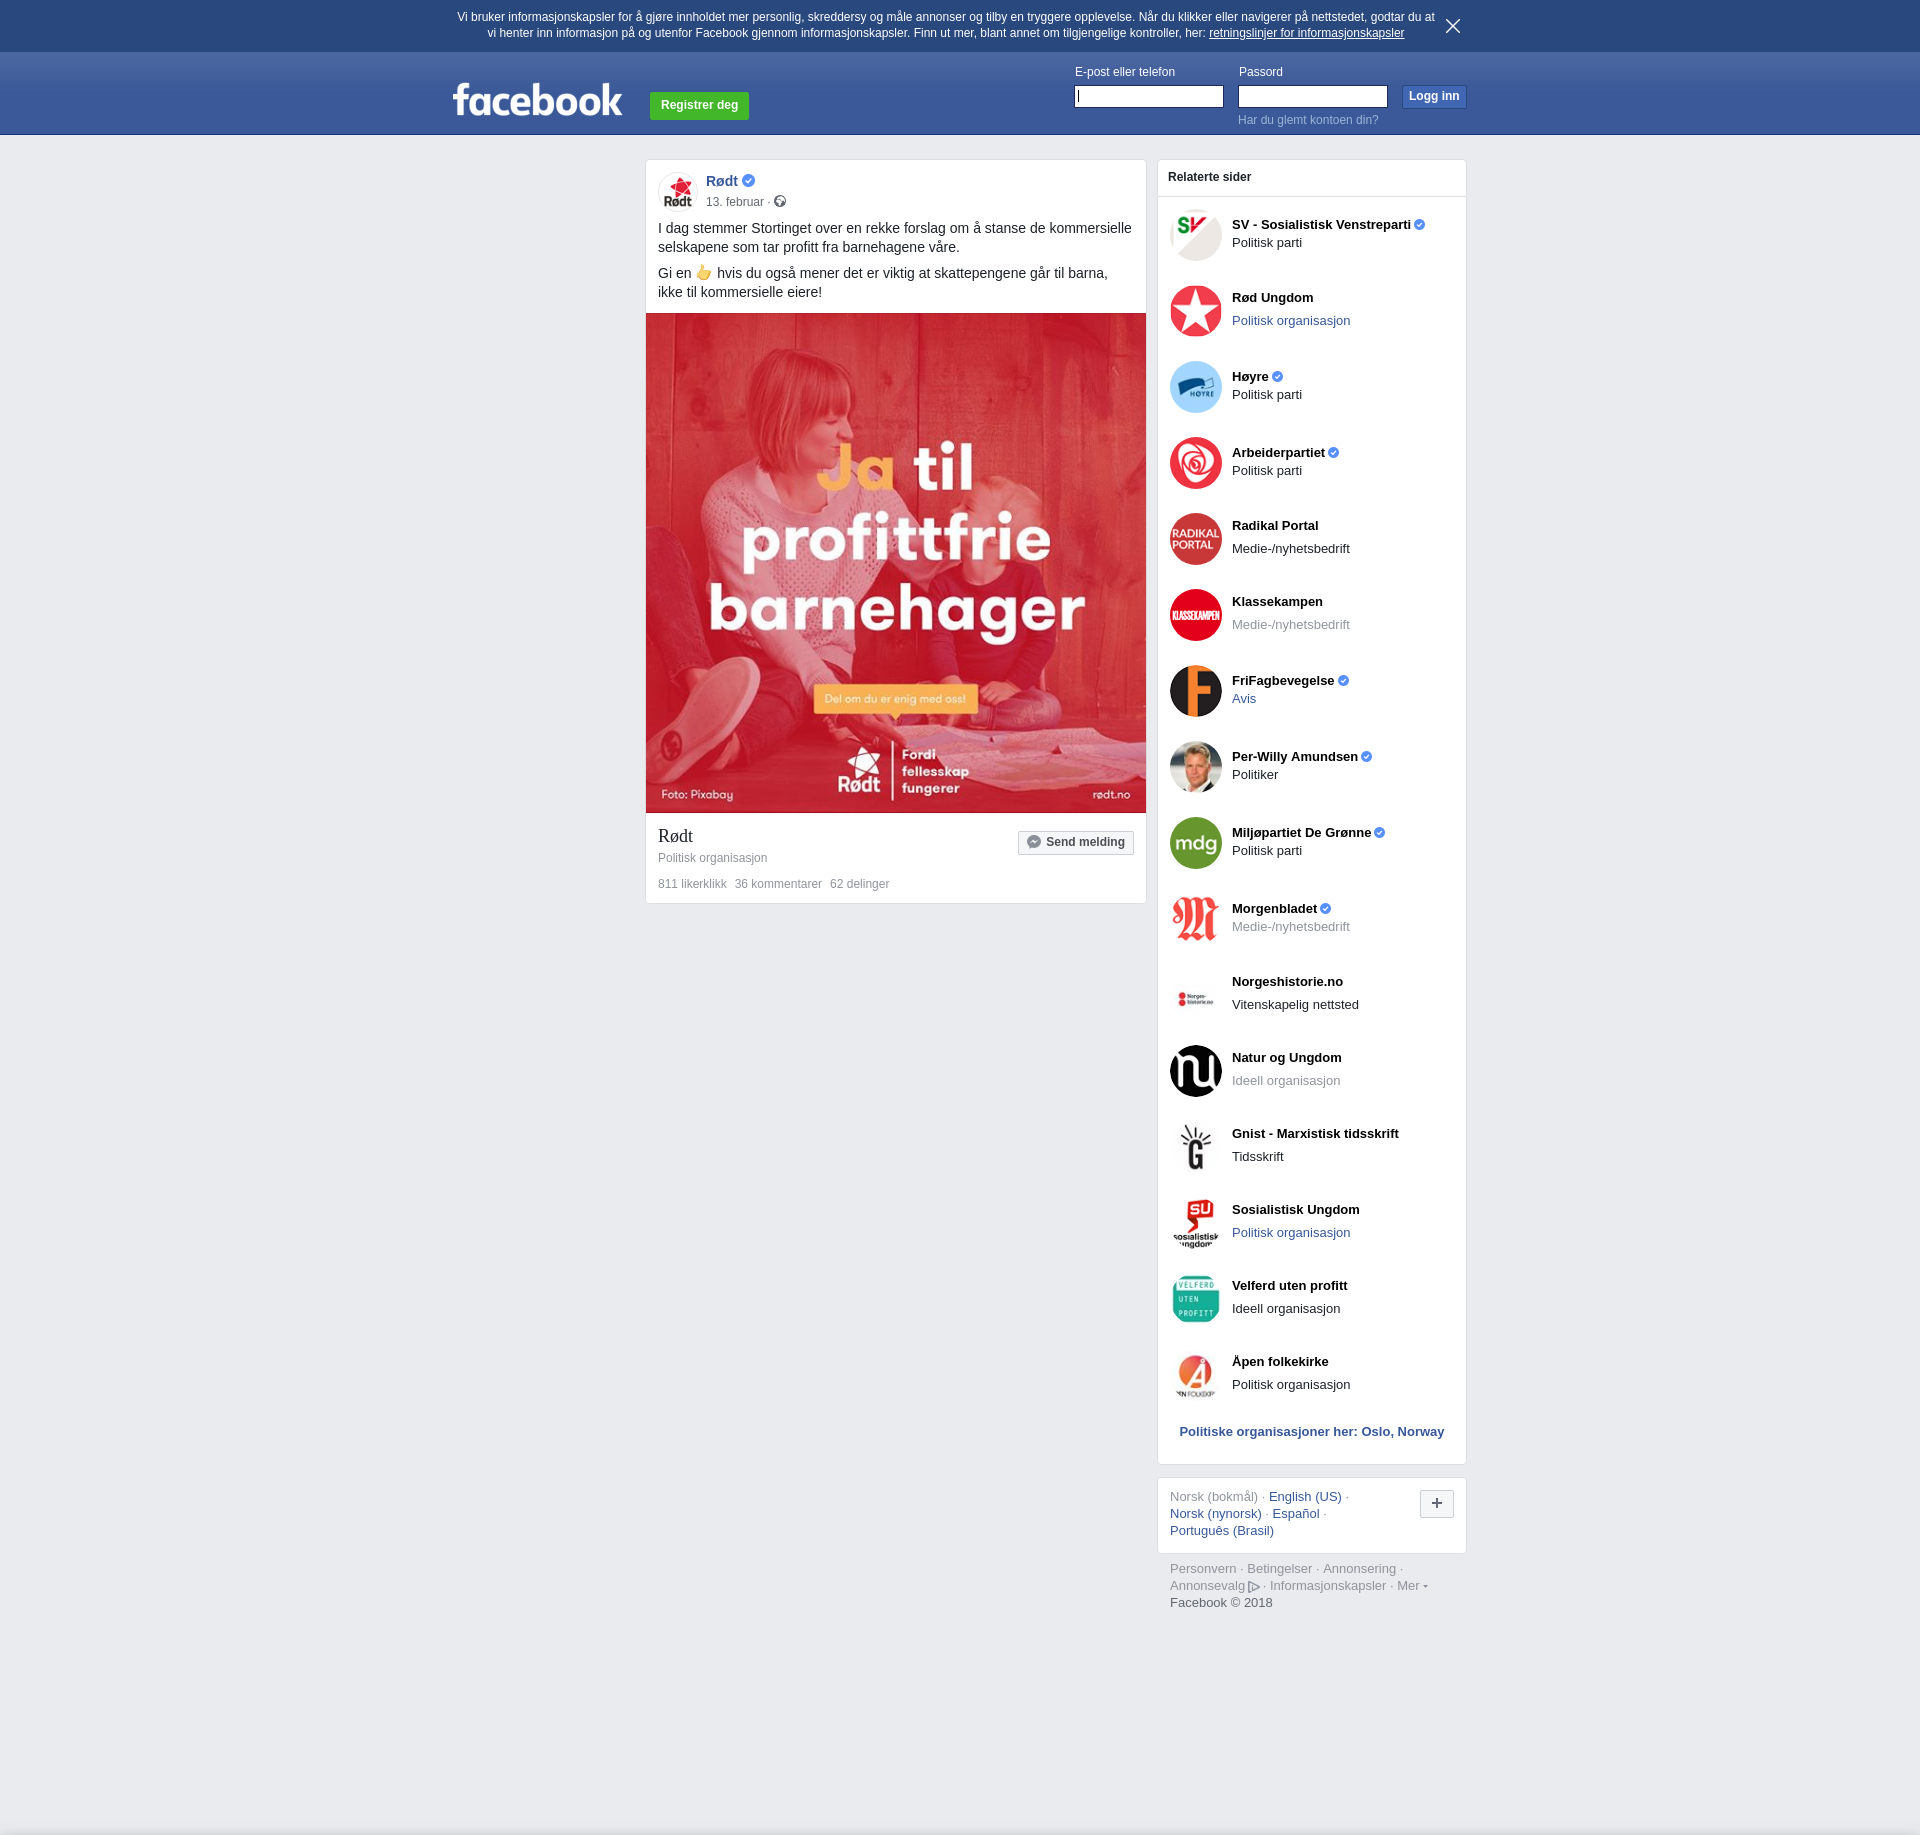Screen dimensions: 1920x1835
Task: Click Rødt profile picture in post header
Action: (x=678, y=191)
